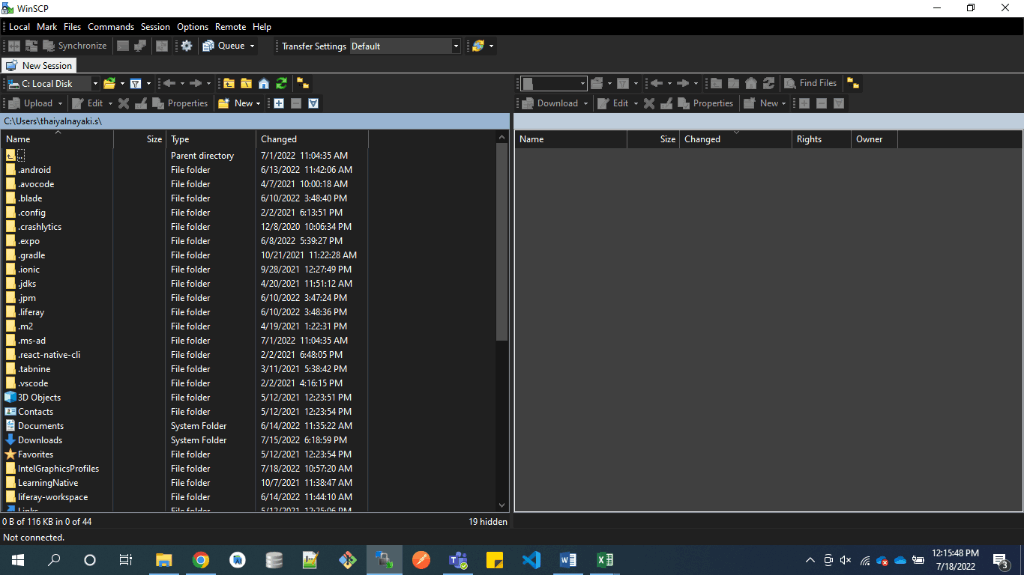The height and width of the screenshot is (575, 1024).
Task: Click the local panel Filter icon
Action: pos(135,84)
